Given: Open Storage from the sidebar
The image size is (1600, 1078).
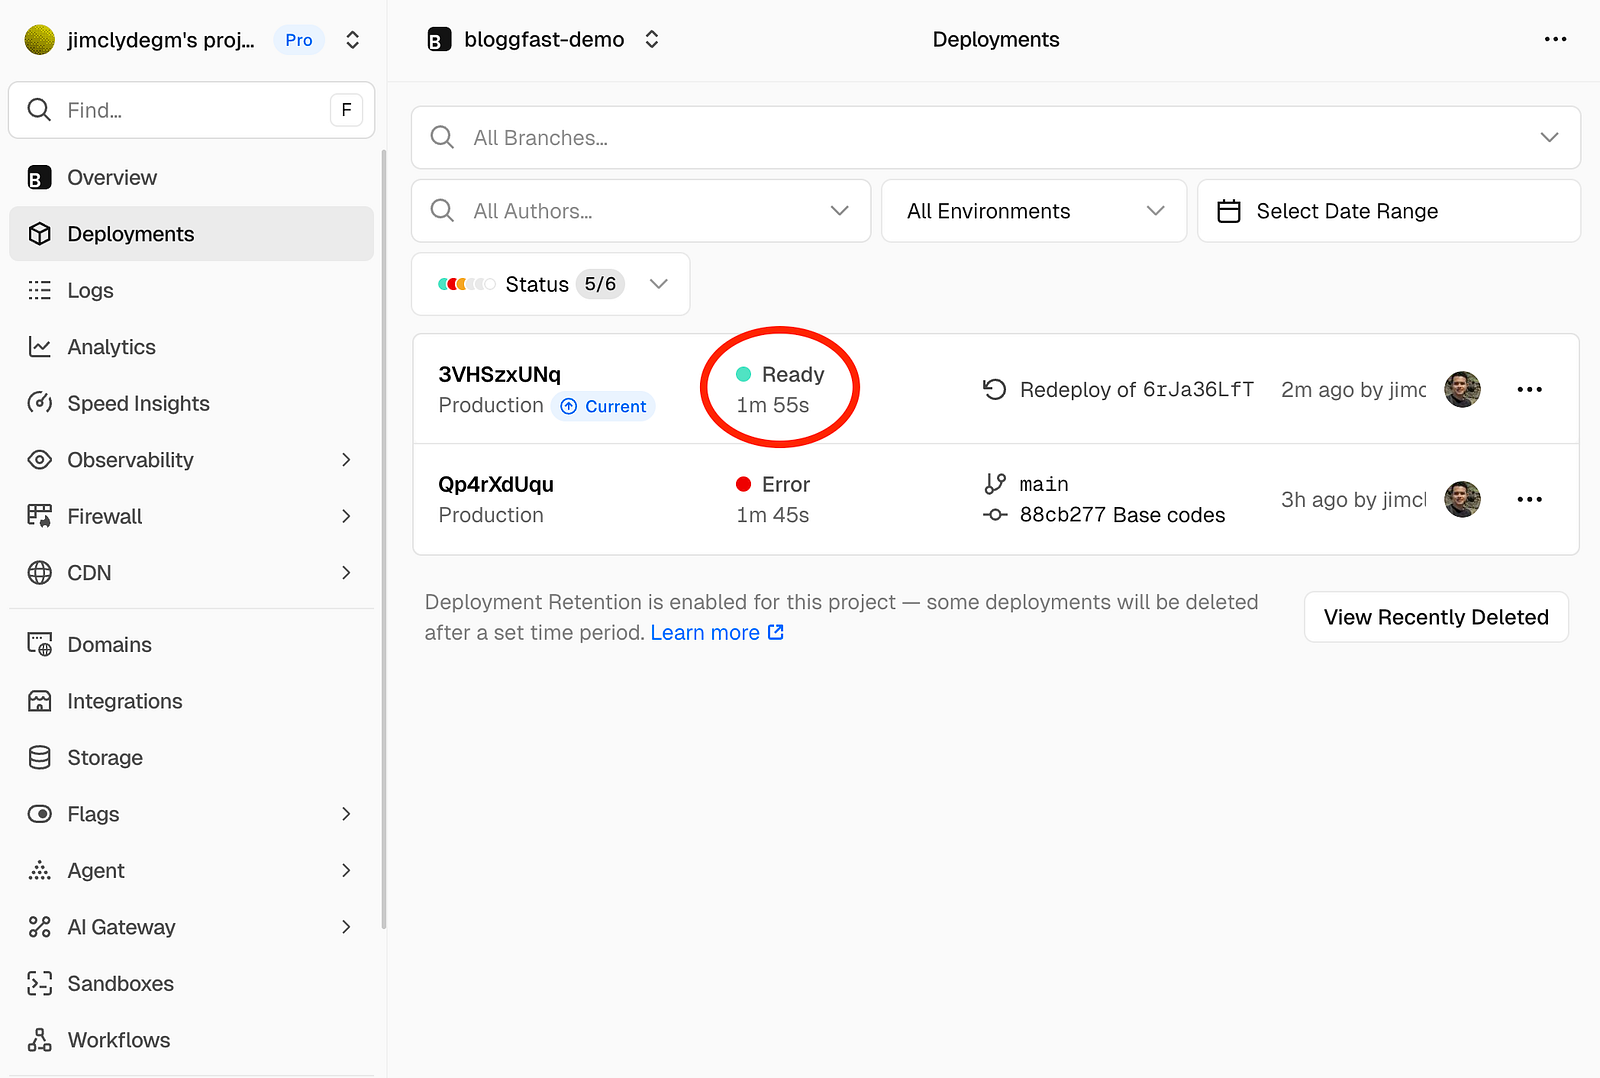Looking at the screenshot, I should pos(191,758).
